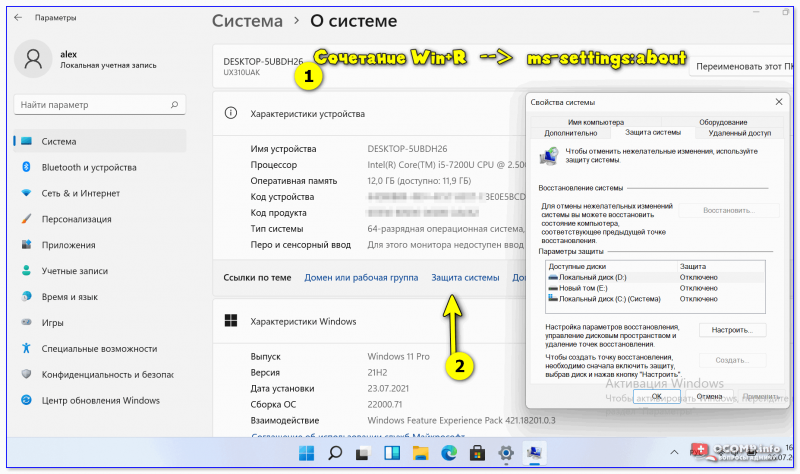The width and height of the screenshot is (800, 474).
Task: Click Отмена in Свойства системы dialog
Action: point(709,396)
